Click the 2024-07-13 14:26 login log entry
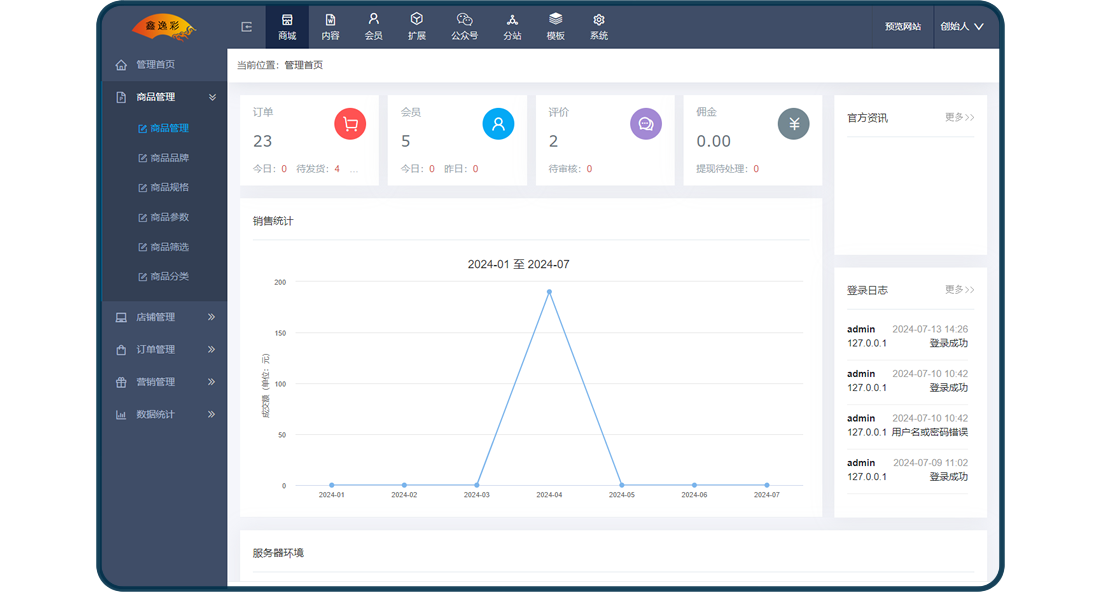1100x592 pixels. click(908, 336)
